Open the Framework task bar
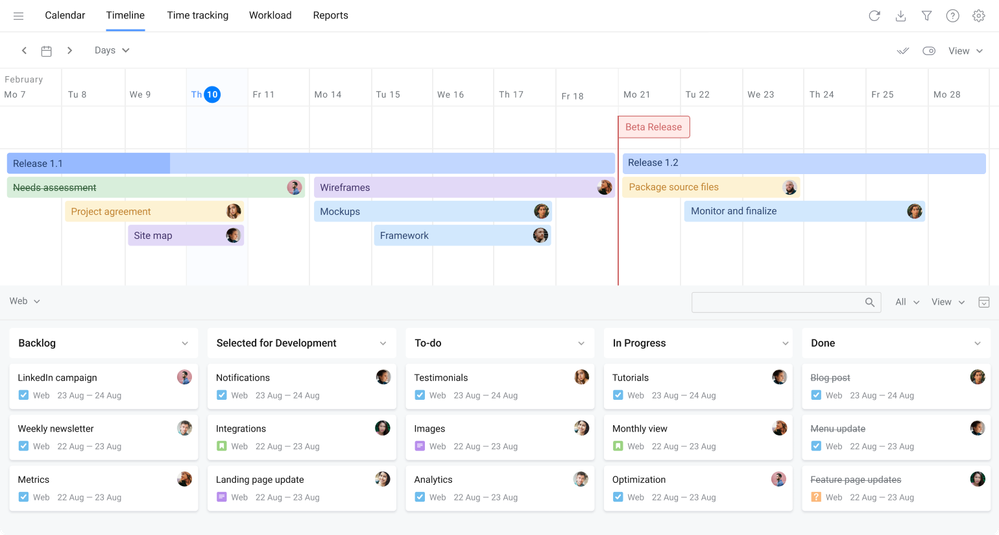 463,236
